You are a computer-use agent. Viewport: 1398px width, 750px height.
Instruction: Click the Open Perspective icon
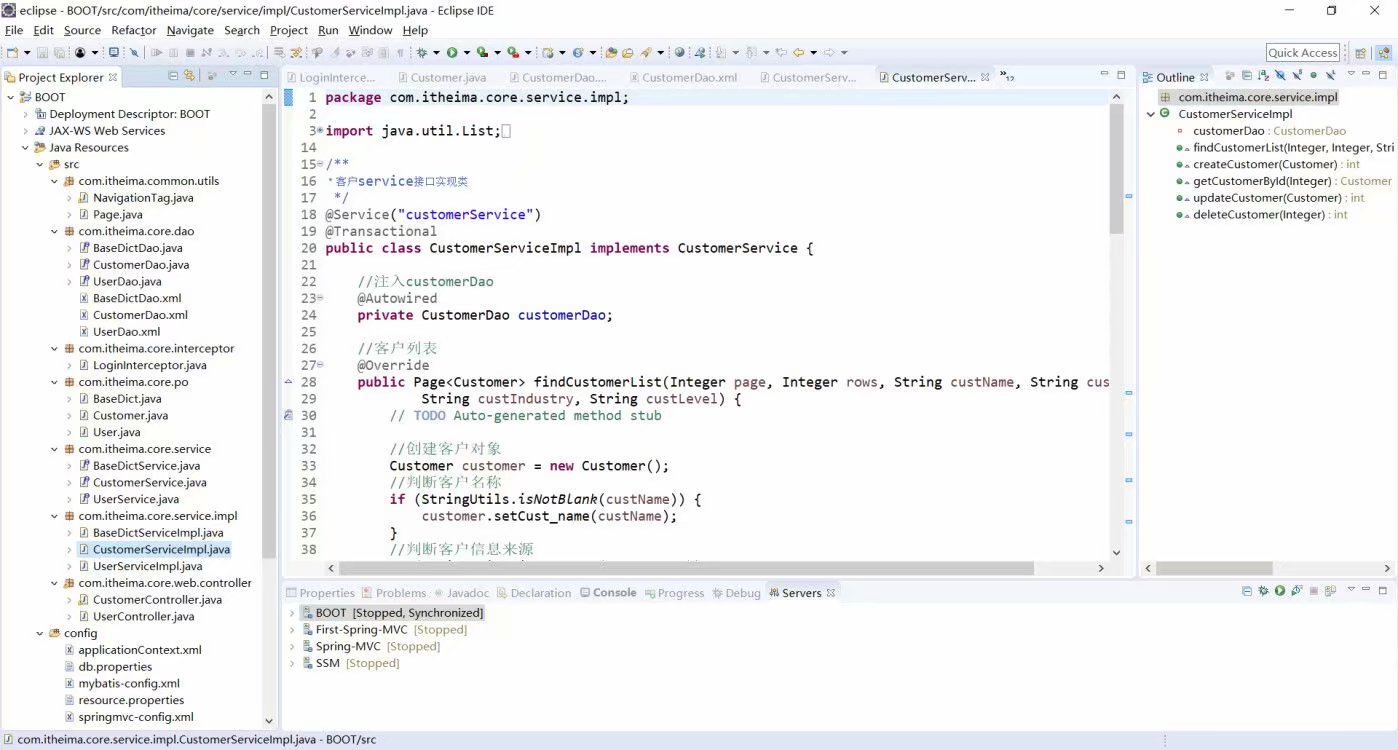[x=1360, y=53]
